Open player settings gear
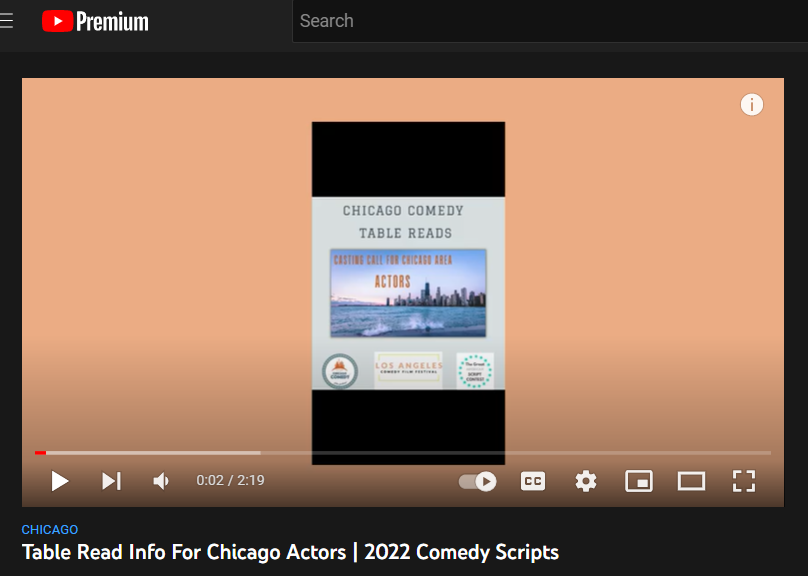This screenshot has width=808, height=576. pos(586,481)
